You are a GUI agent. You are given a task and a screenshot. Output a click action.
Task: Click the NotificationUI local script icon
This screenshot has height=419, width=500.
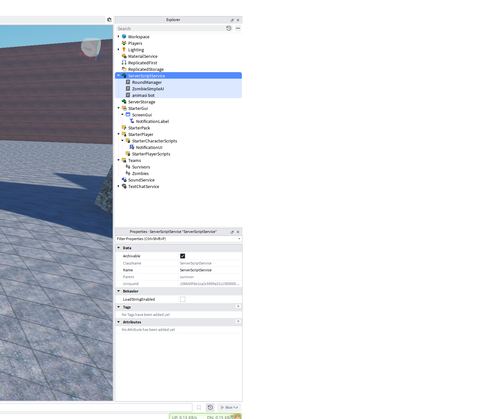[132, 147]
